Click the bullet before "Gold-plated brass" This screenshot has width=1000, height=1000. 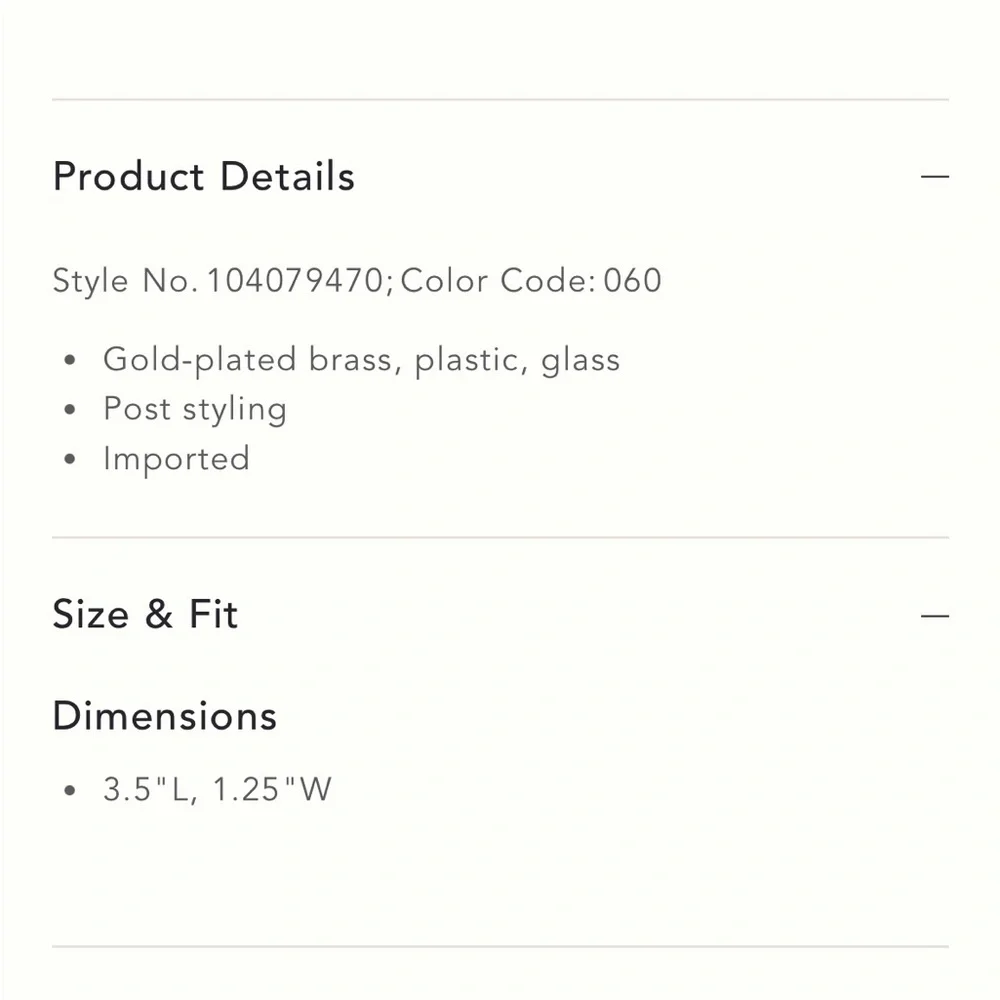click(69, 361)
